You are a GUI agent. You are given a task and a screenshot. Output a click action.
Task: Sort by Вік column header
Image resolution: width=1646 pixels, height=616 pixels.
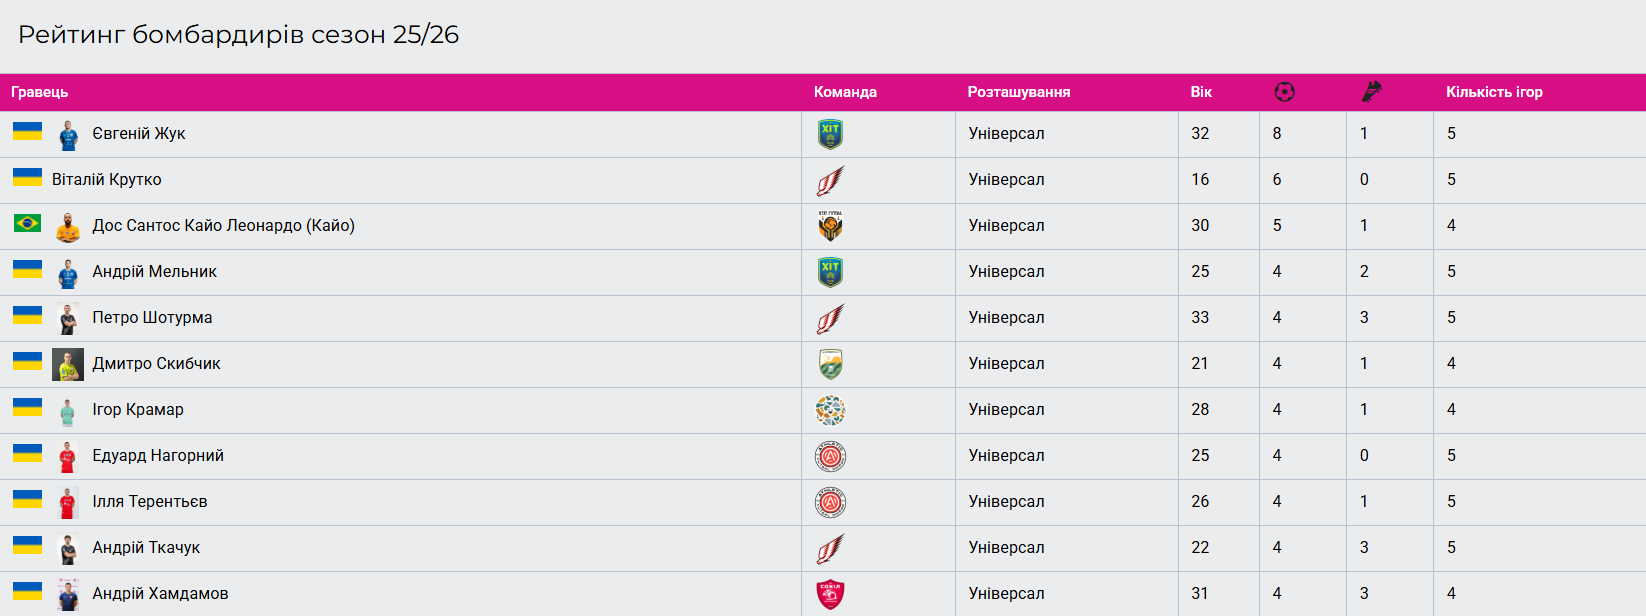1201,92
